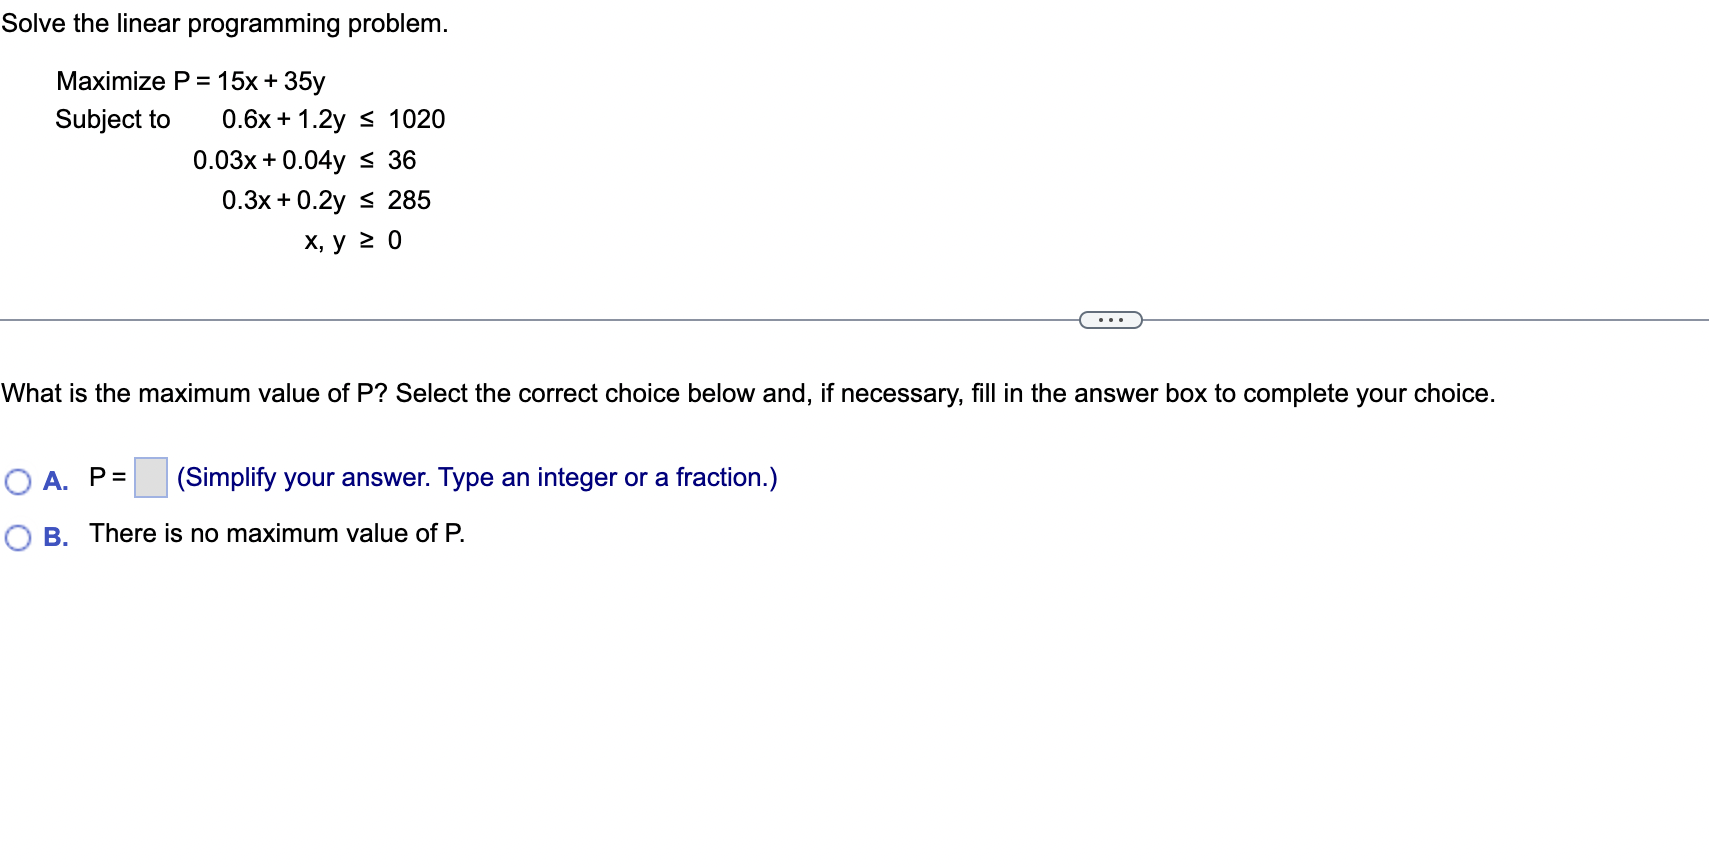Viewport: 1709px width, 867px height.
Task: Click the constraint '0.6x + 1.2y ≤ 1020'
Action: (333, 119)
